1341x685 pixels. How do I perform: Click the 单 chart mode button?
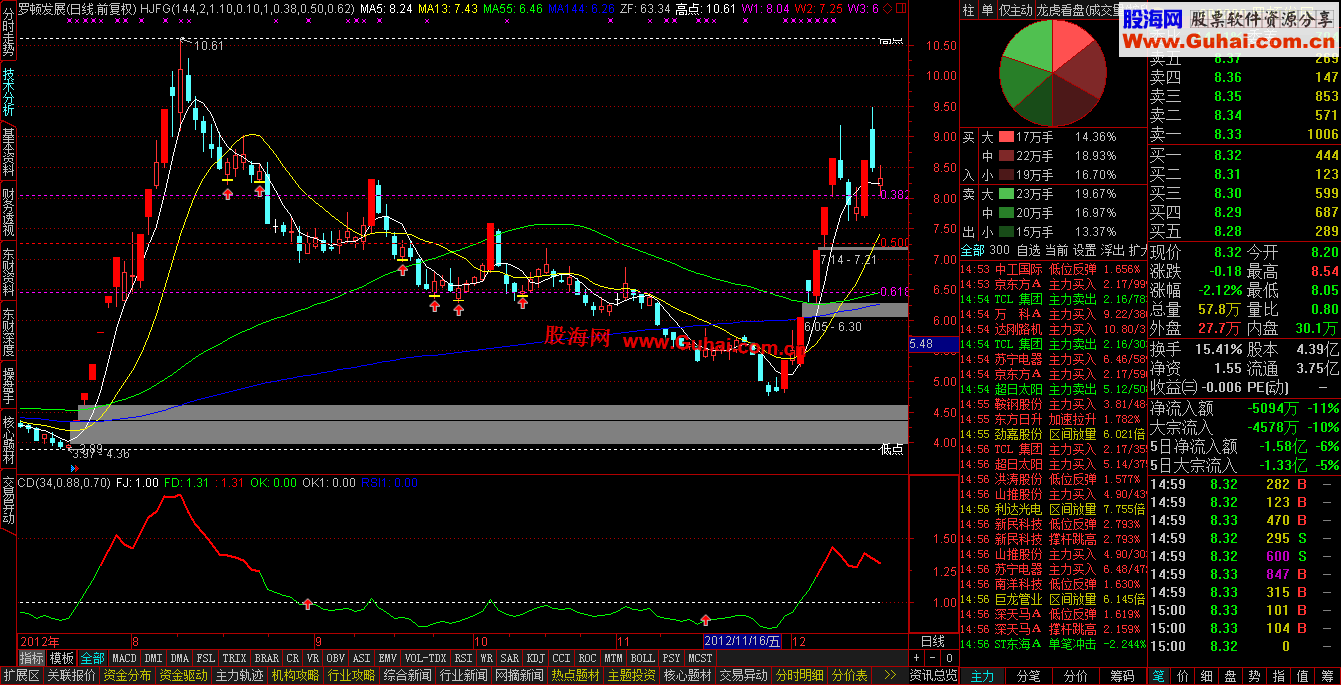[987, 9]
